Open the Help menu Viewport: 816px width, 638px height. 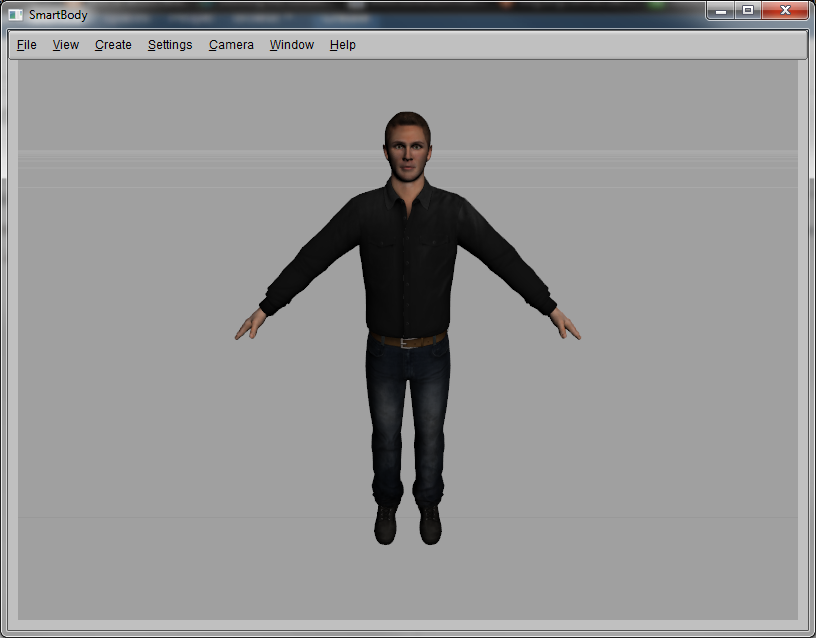342,45
